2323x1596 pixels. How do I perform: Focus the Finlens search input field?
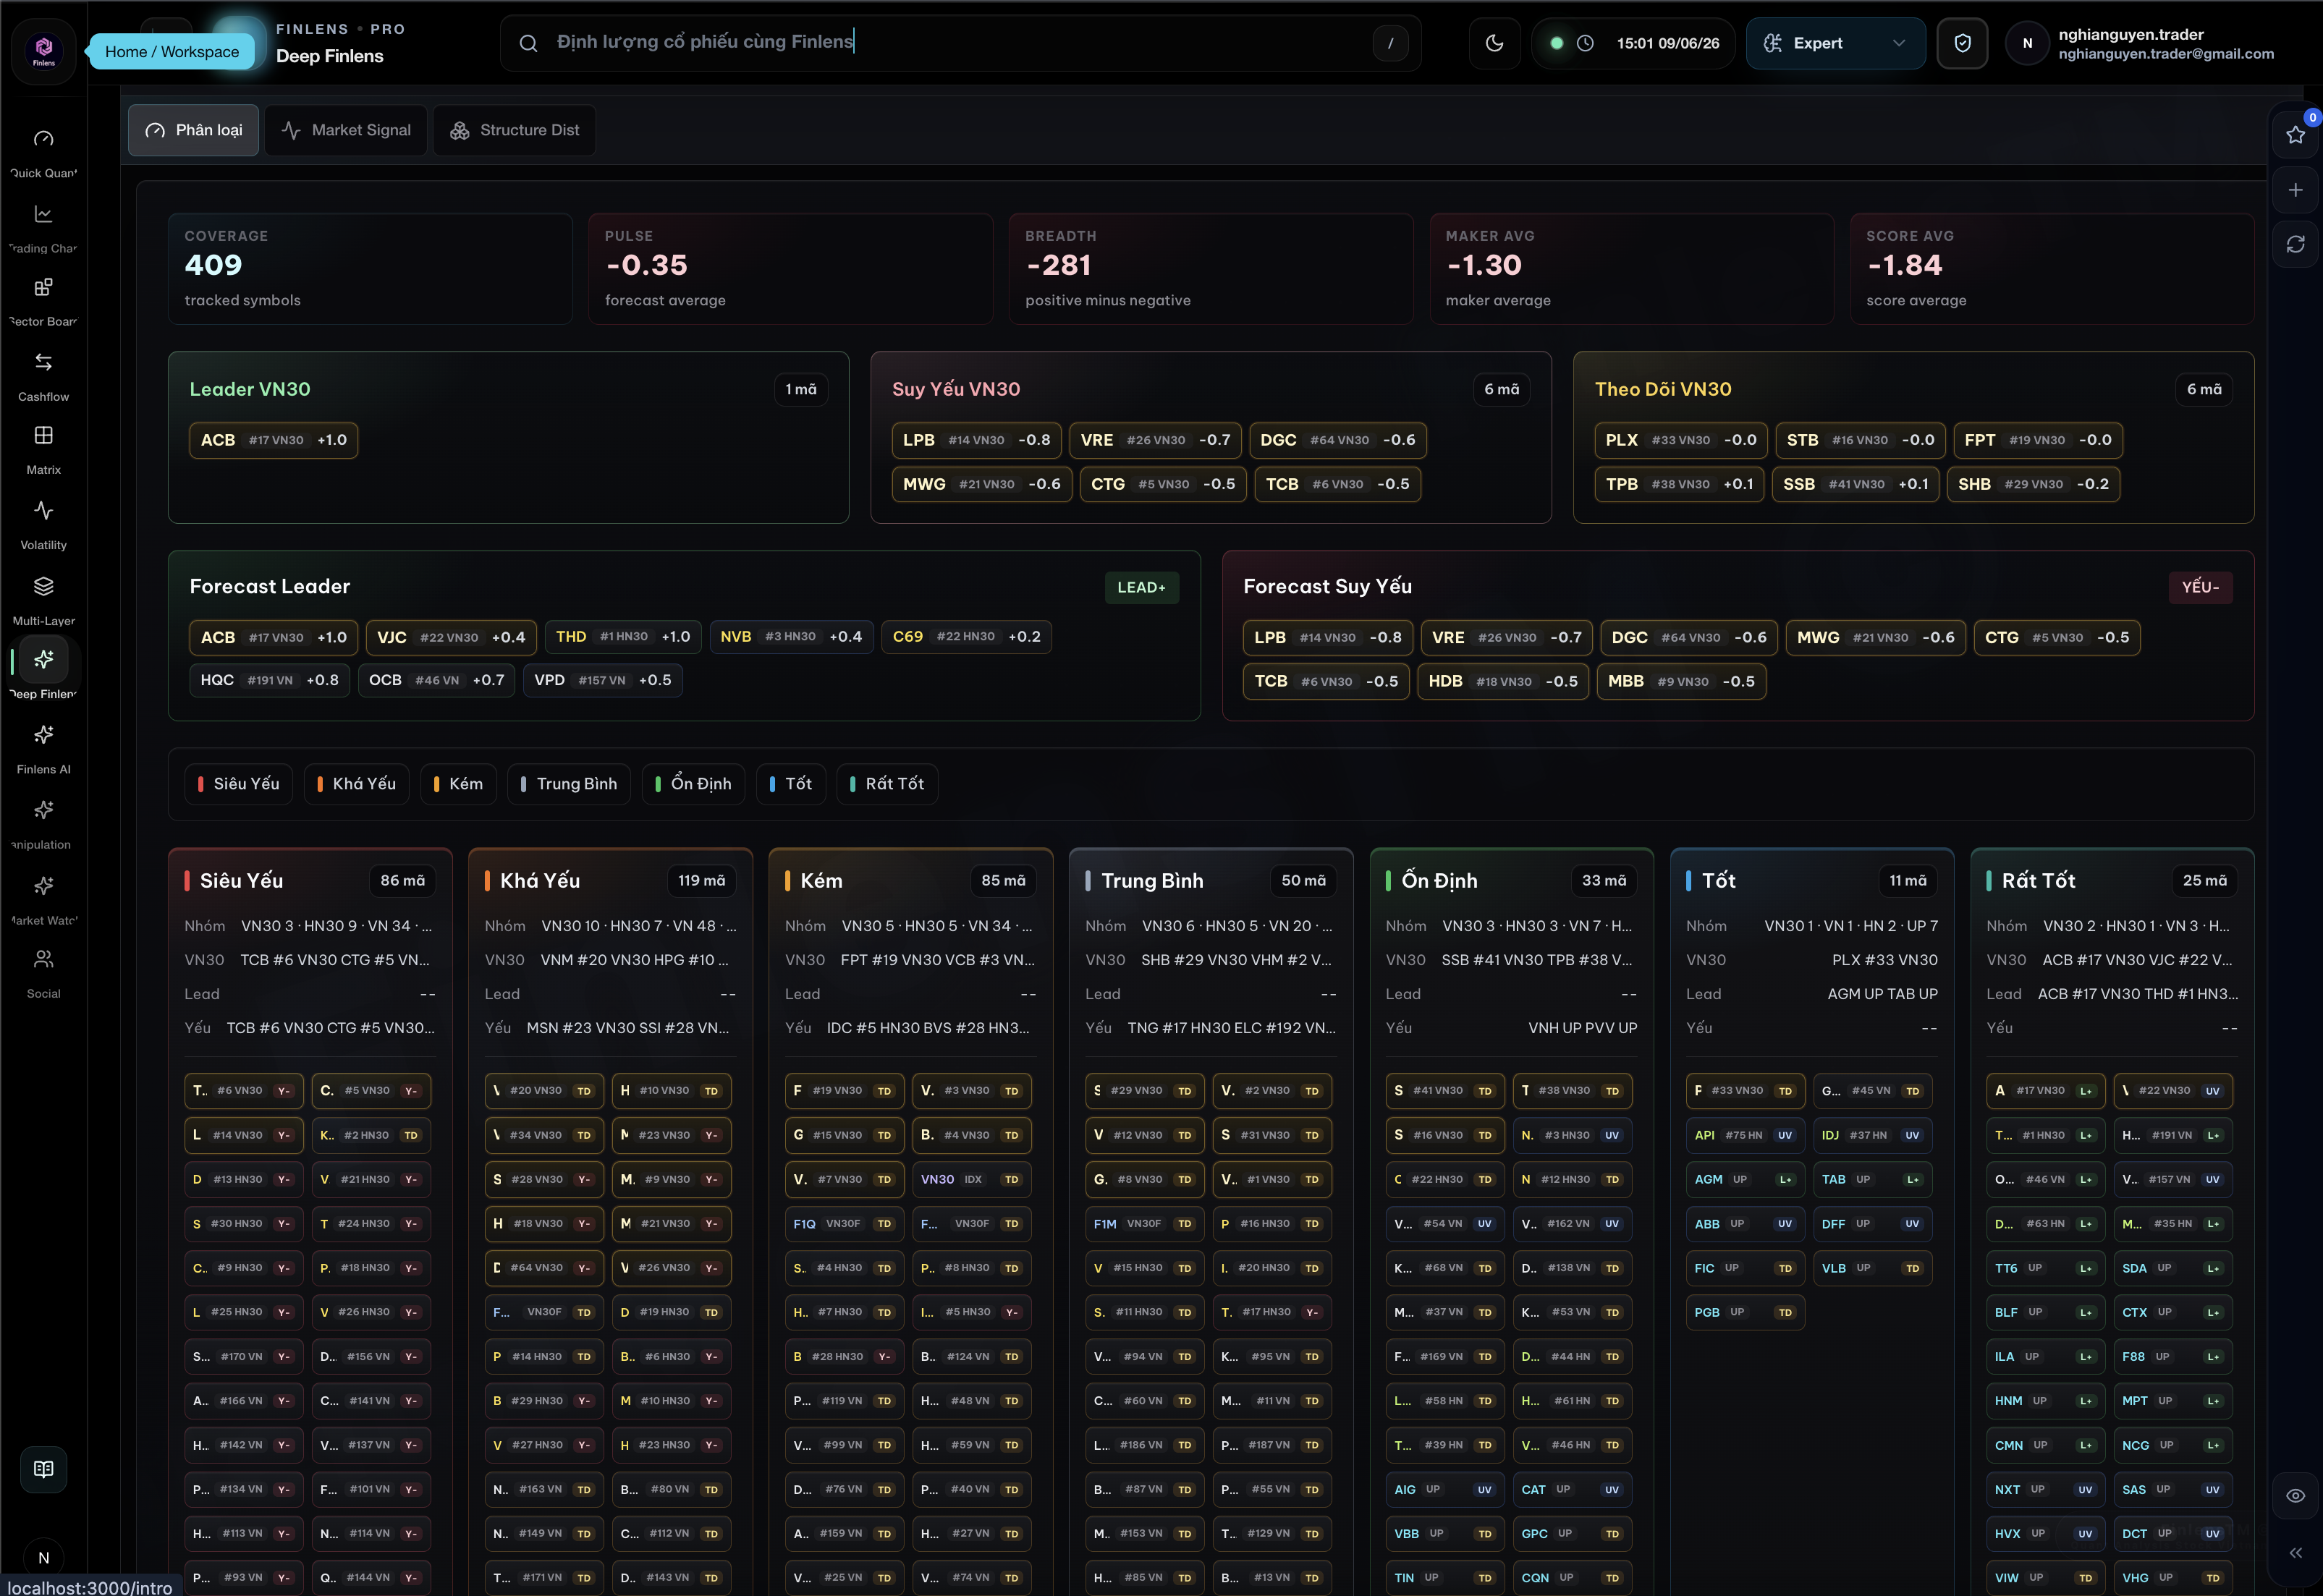[x=960, y=43]
